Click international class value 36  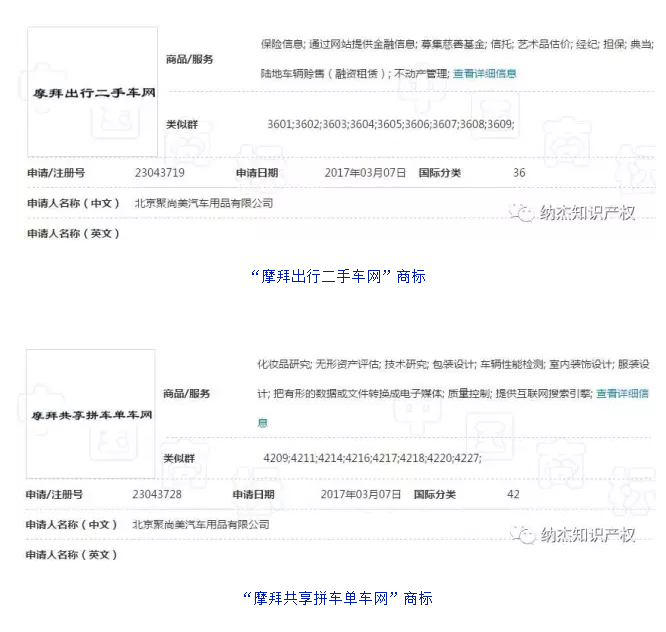pos(519,173)
